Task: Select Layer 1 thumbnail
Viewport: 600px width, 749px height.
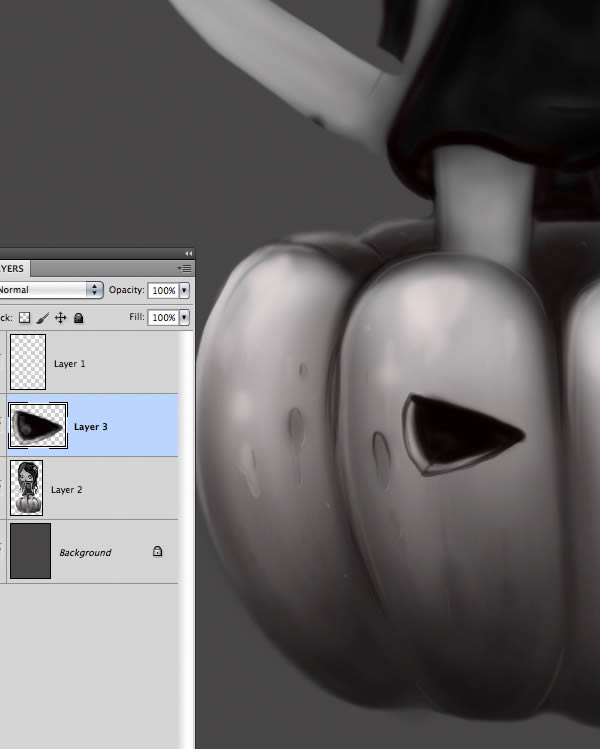Action: point(28,362)
